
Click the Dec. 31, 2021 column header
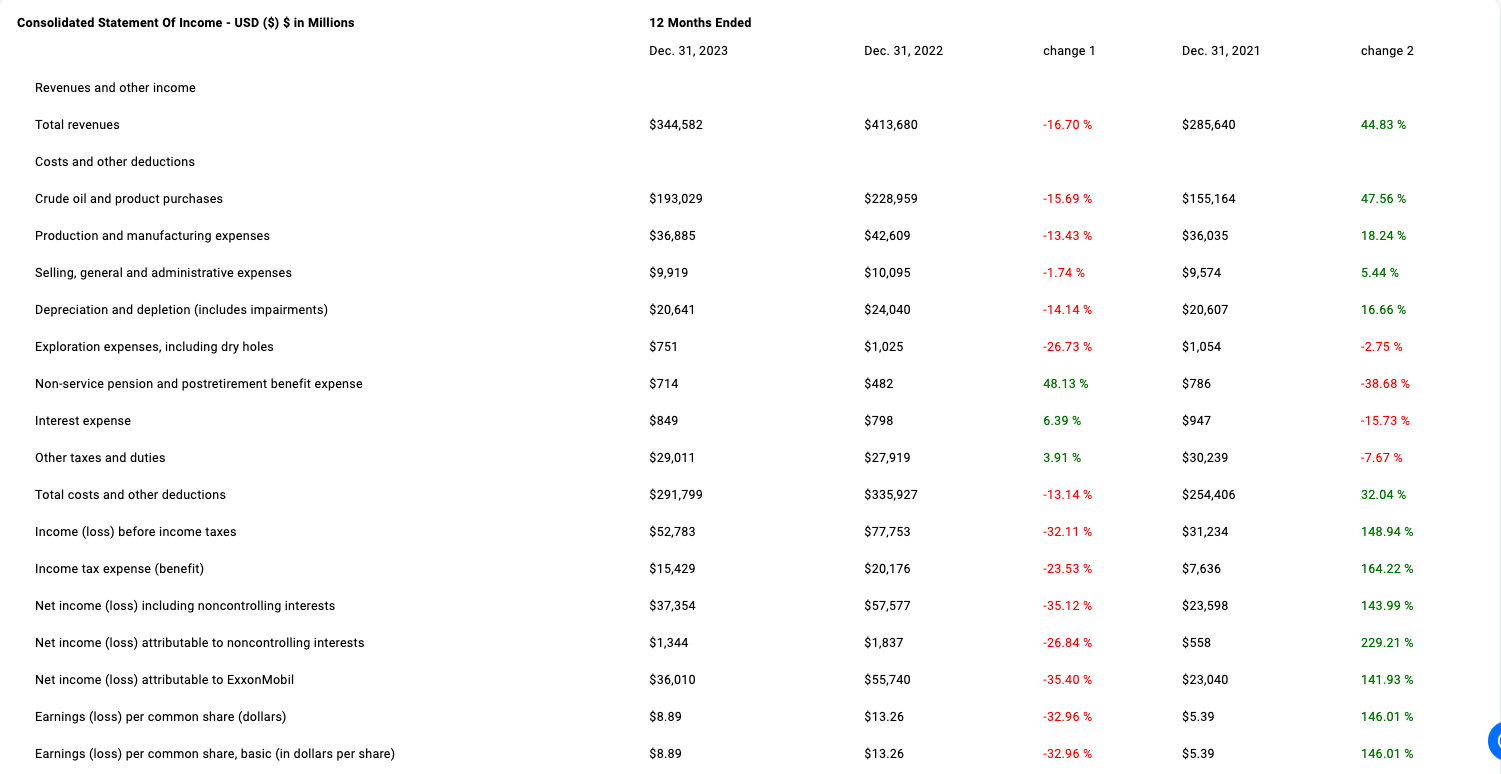[1220, 51]
